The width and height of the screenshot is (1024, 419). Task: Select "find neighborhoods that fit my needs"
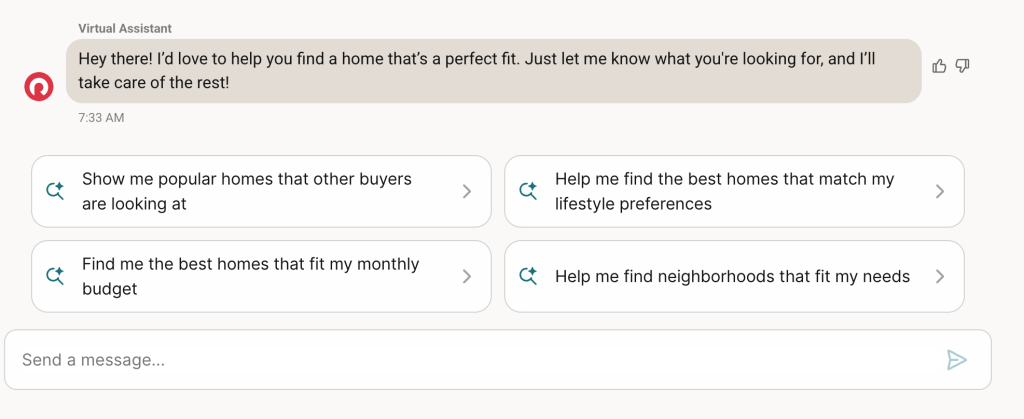[732, 276]
